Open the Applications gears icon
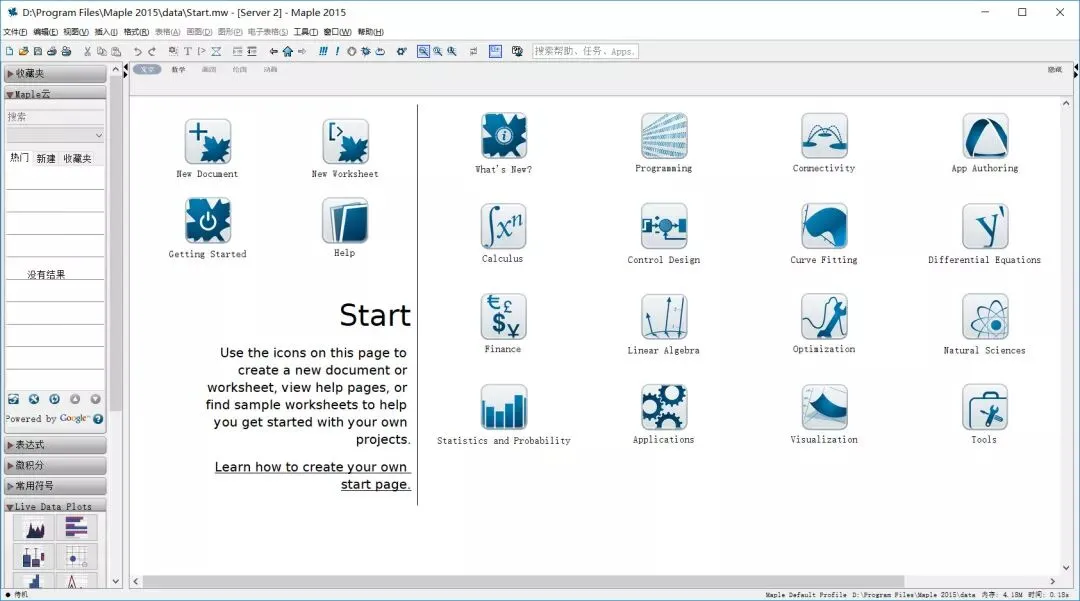 663,407
